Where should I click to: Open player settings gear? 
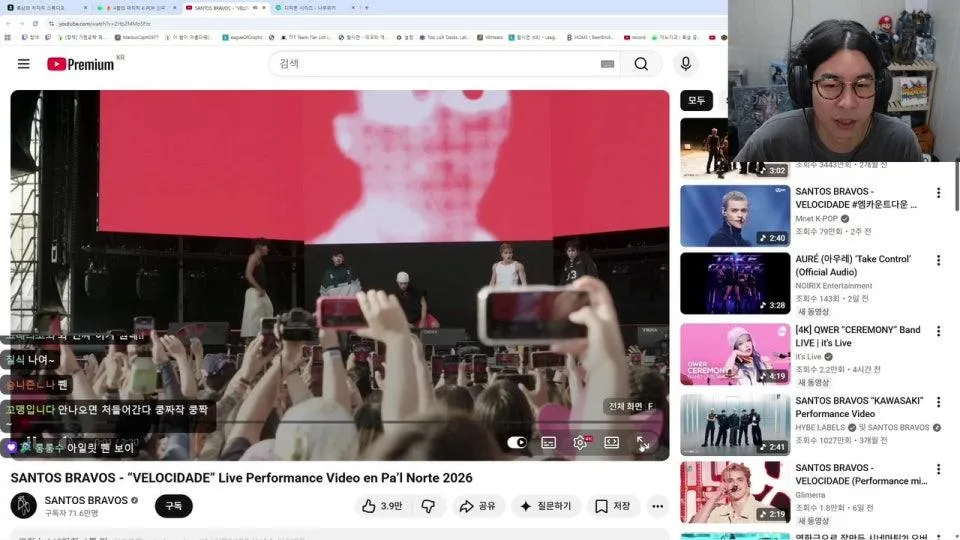click(x=580, y=443)
